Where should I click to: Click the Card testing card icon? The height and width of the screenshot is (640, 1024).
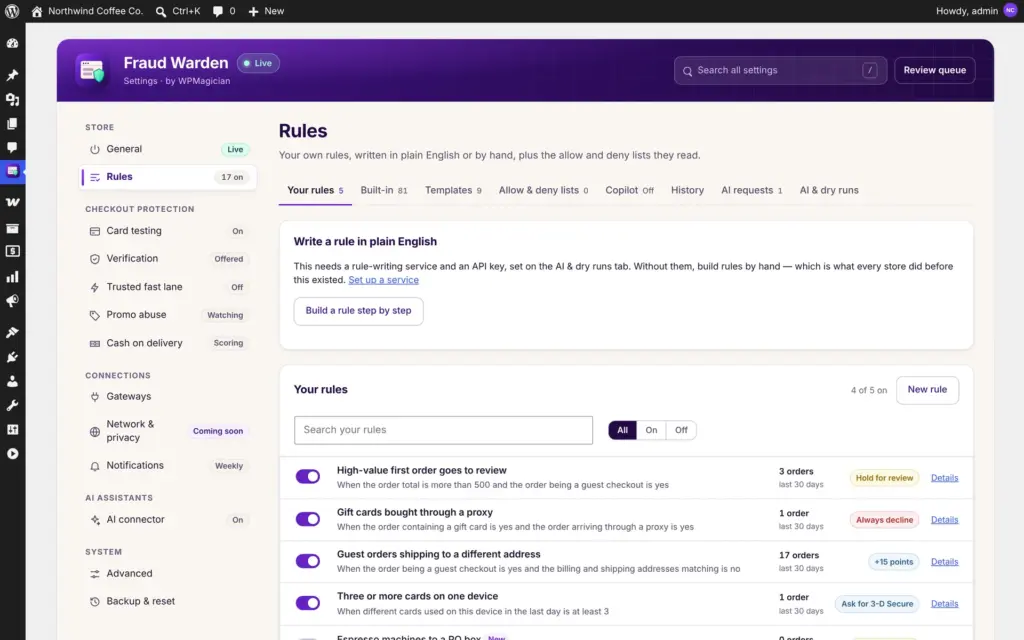pos(95,231)
